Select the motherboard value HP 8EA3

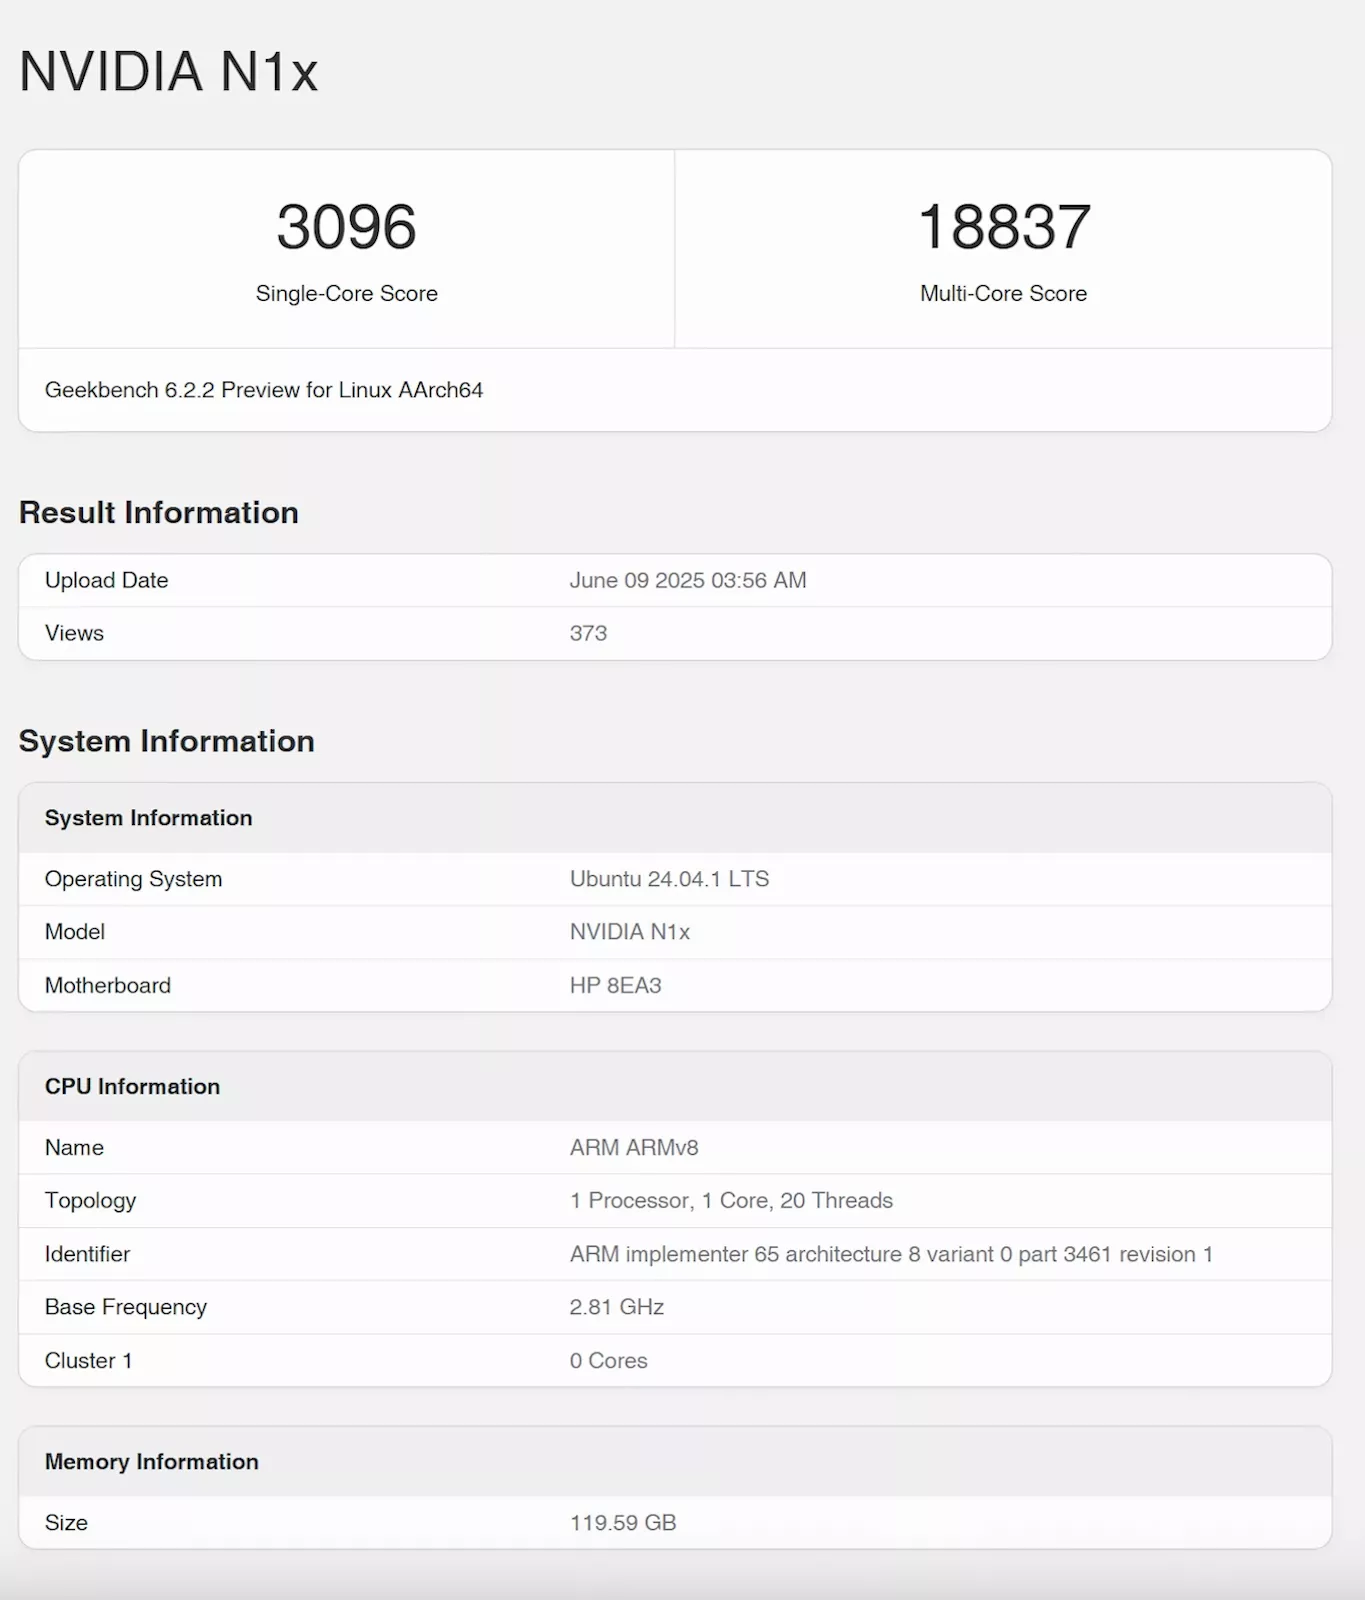click(615, 985)
